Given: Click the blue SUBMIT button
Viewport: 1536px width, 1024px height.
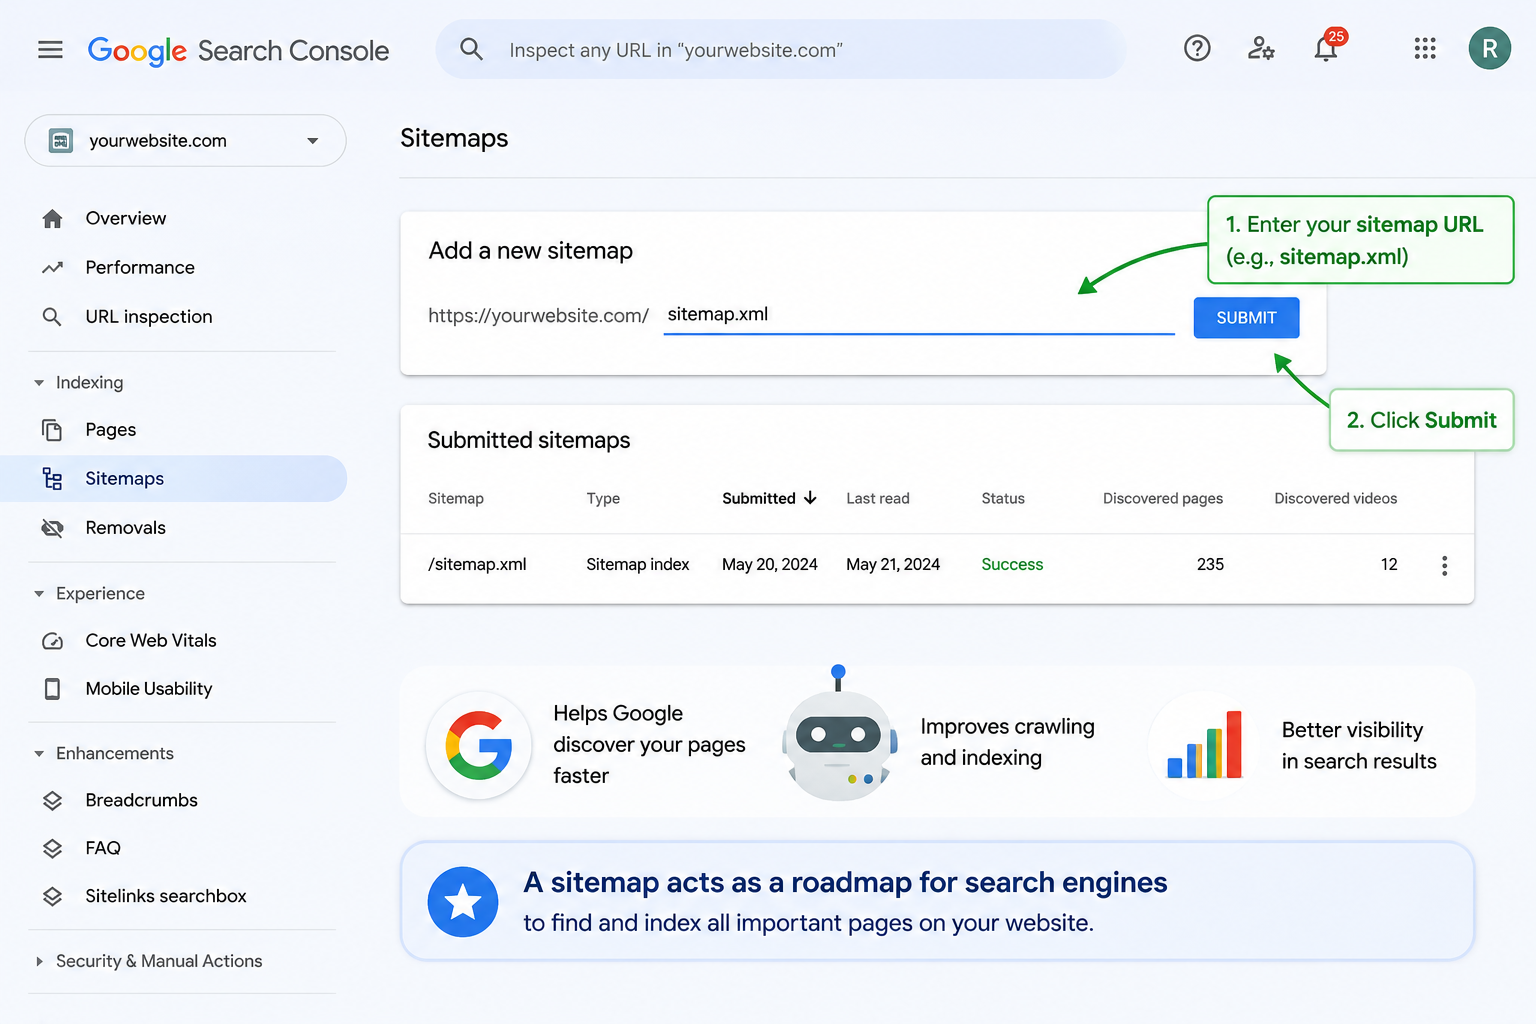Looking at the screenshot, I should tap(1246, 318).
